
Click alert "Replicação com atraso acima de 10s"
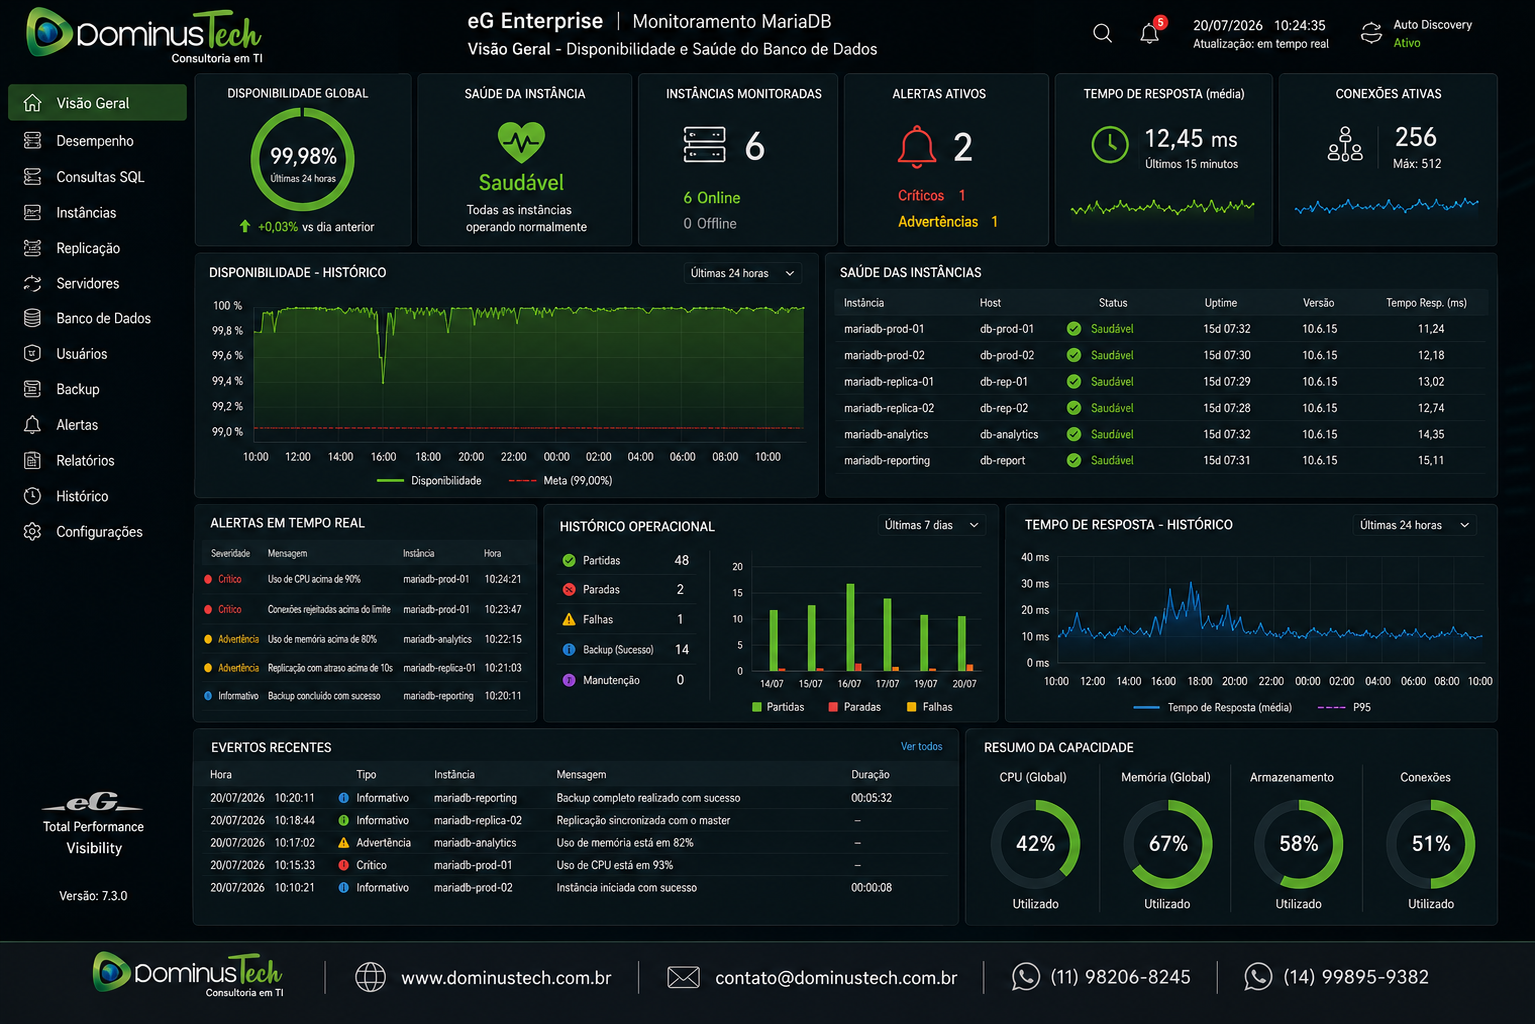point(330,668)
